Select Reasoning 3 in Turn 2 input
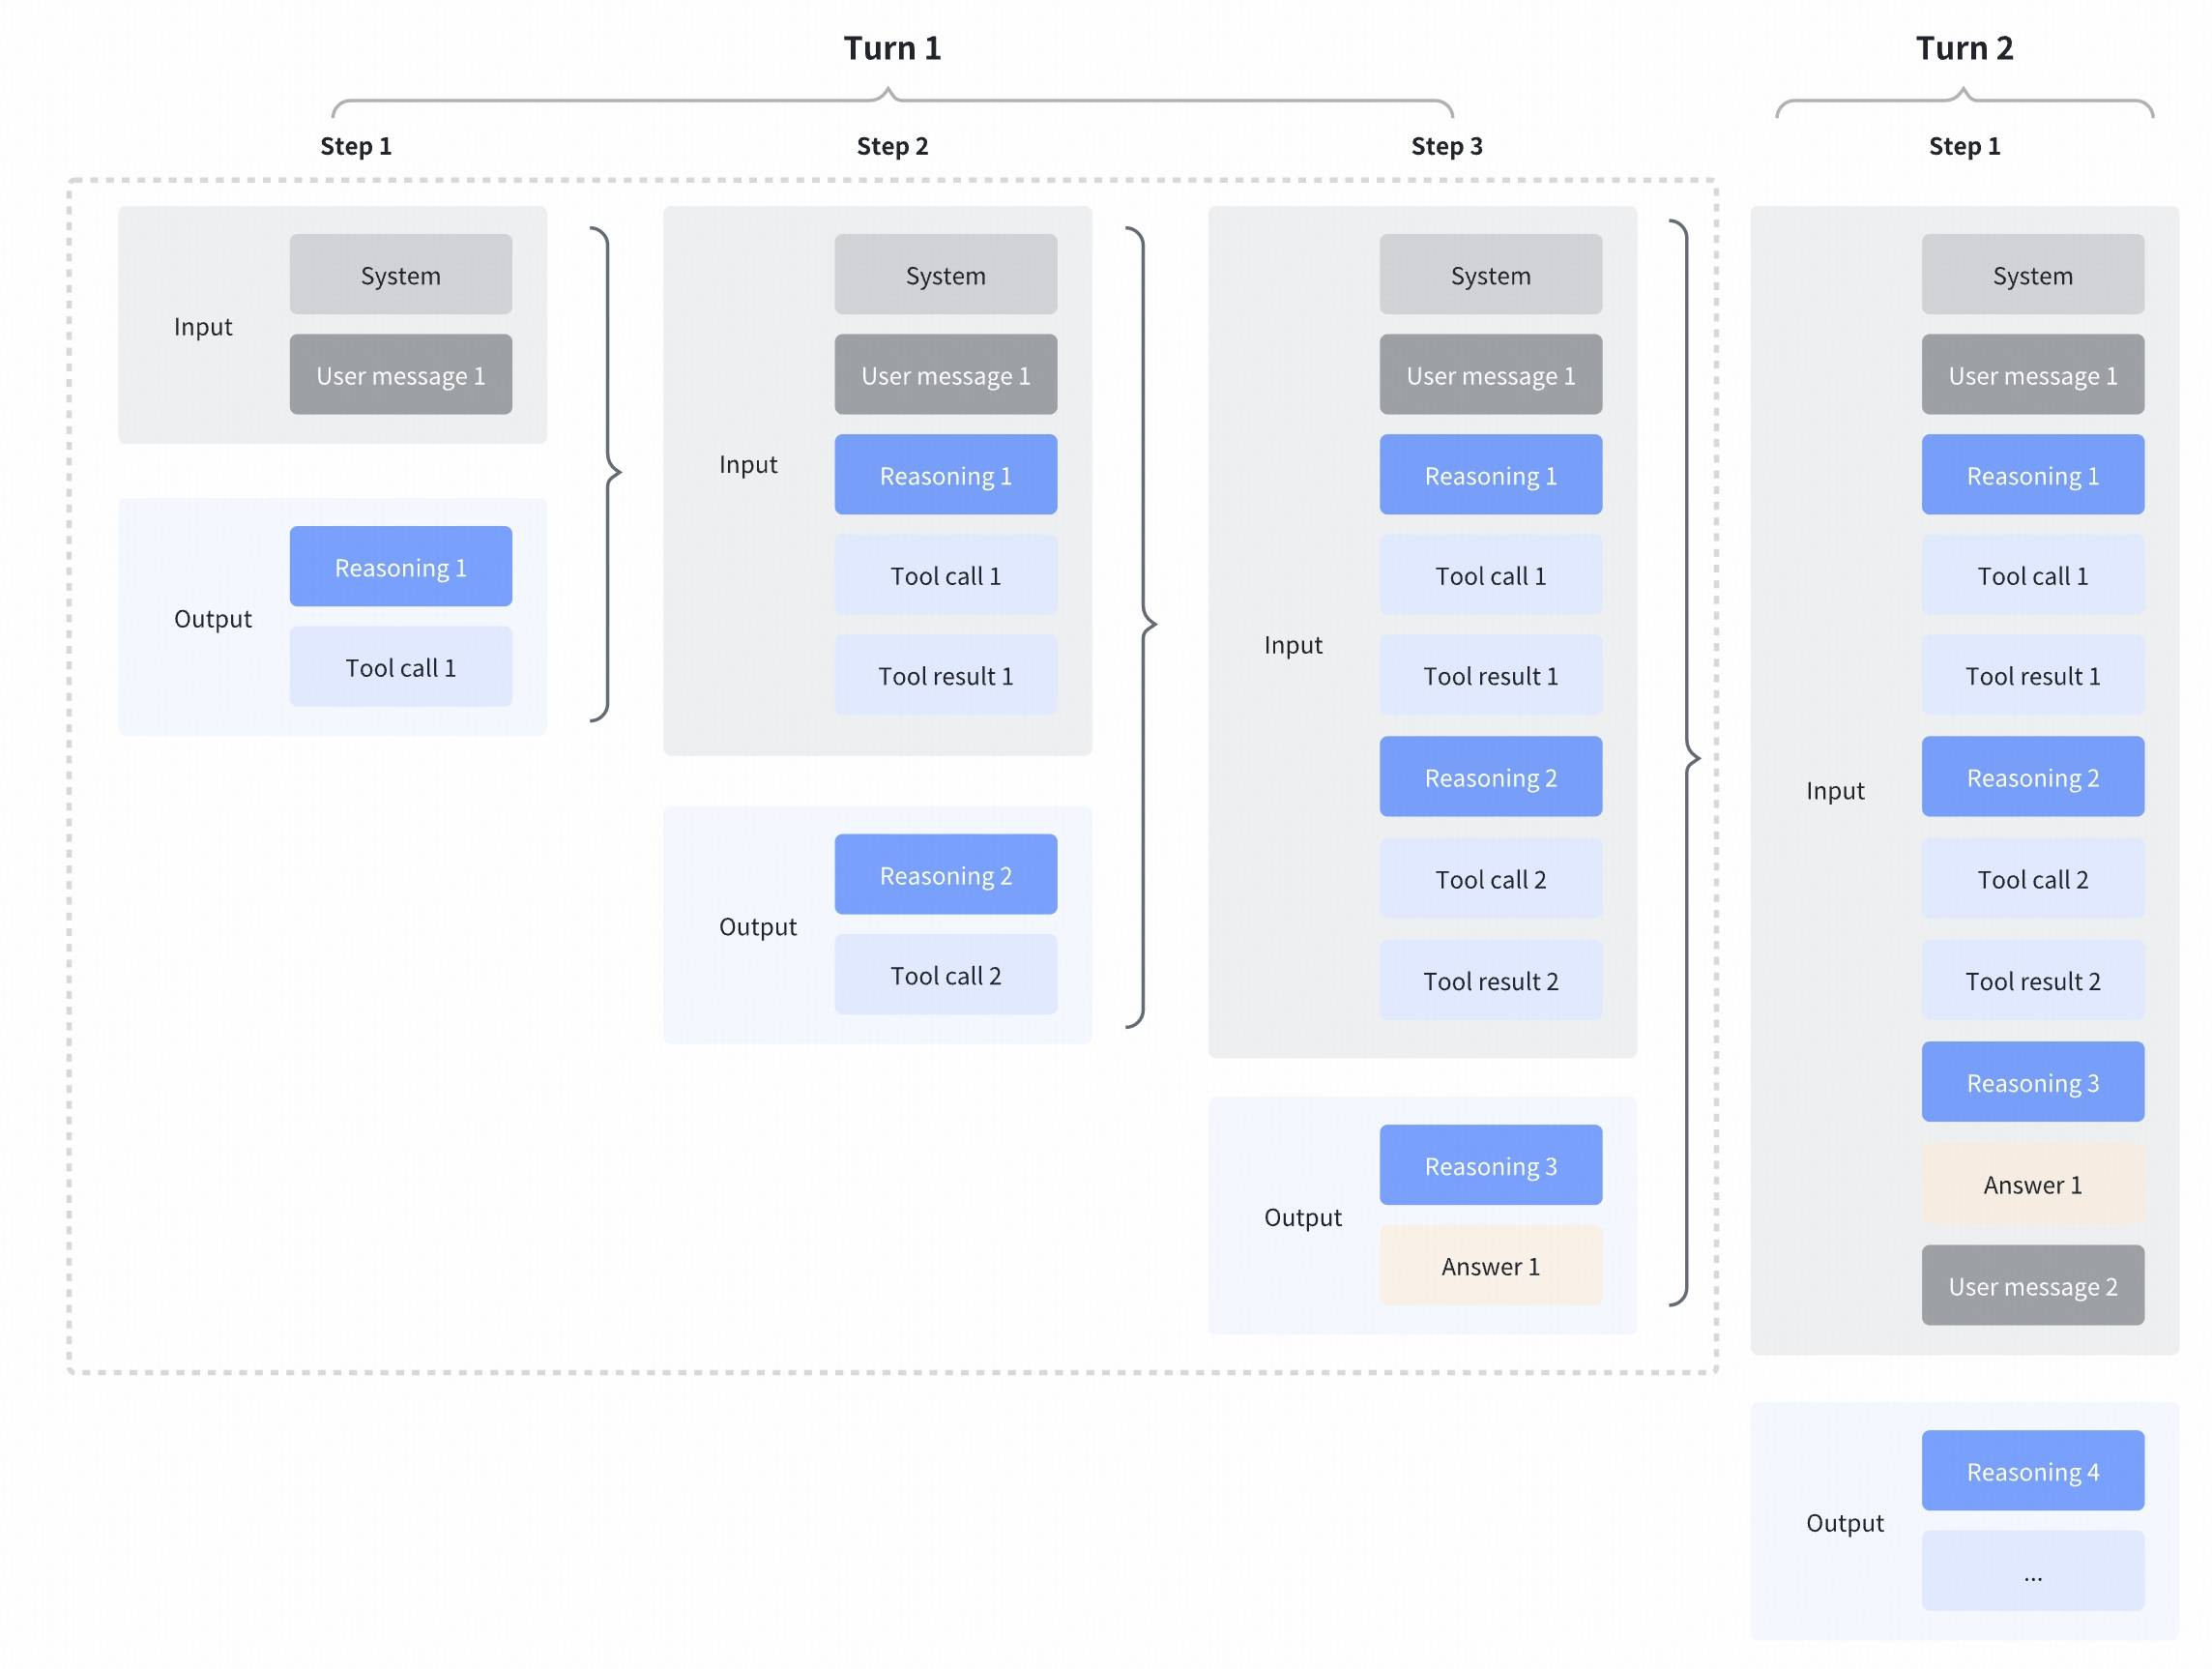2212x1669 pixels. pos(2032,1082)
